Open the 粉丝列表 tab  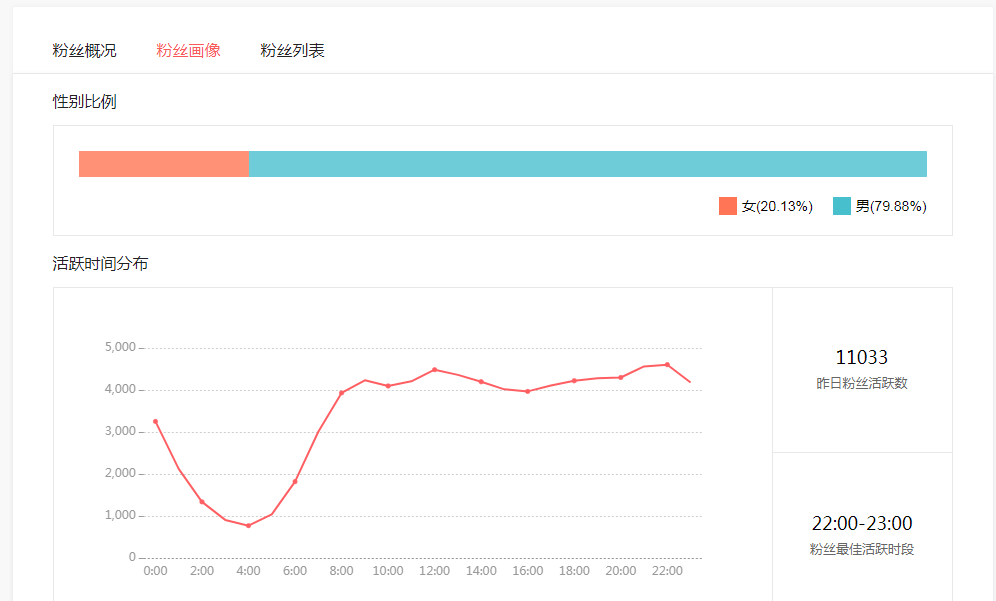coord(292,50)
